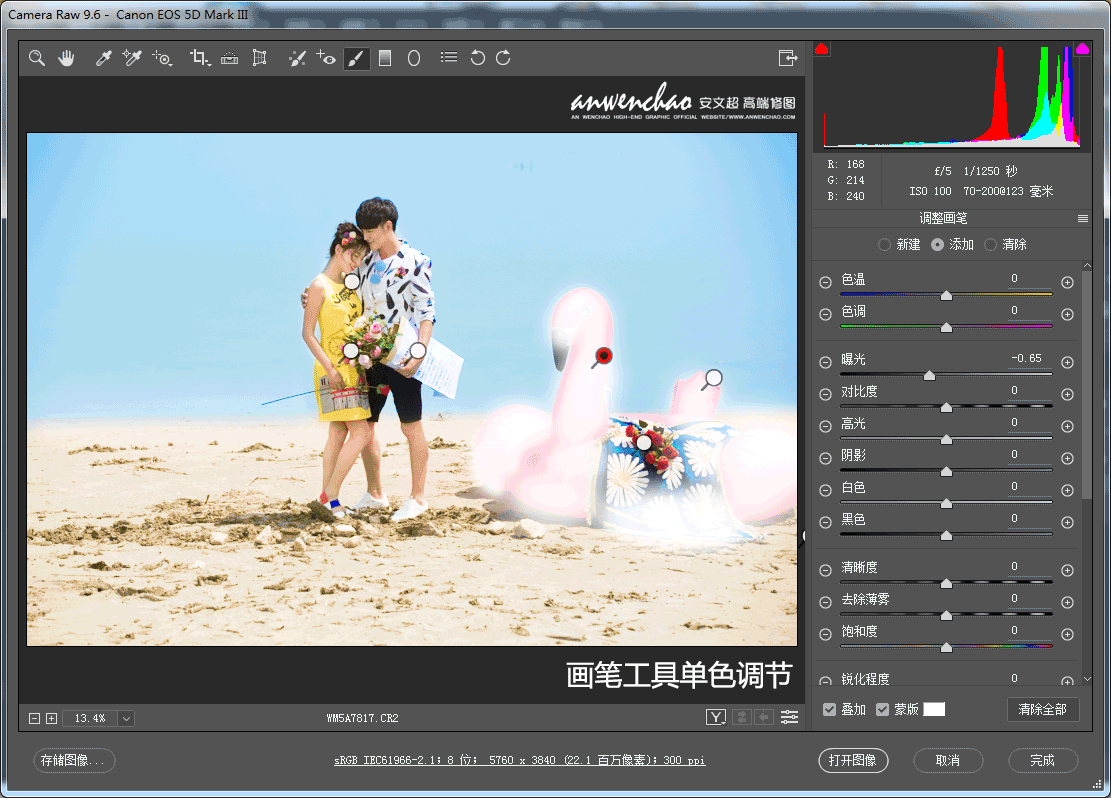The image size is (1111, 798).
Task: Decrease 清晰度 with minus icon
Action: [825, 570]
